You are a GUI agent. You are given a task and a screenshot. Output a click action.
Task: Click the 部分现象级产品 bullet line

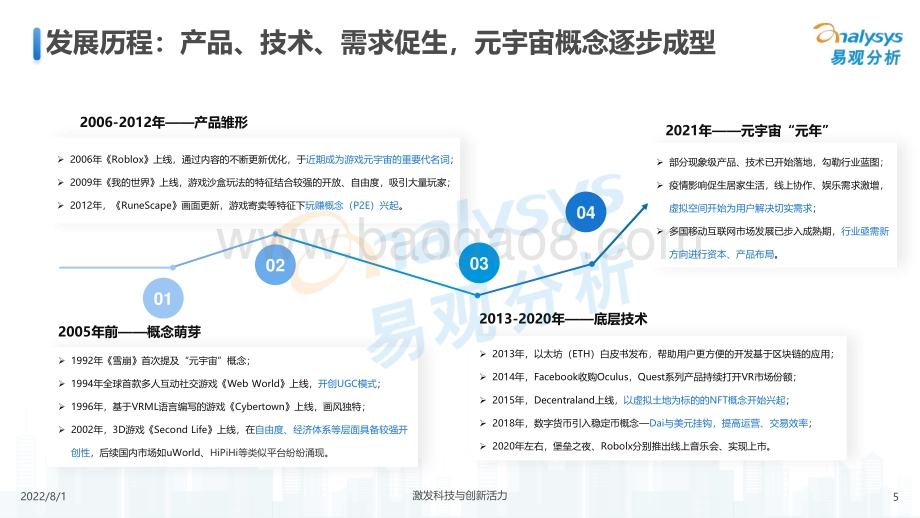[770, 162]
